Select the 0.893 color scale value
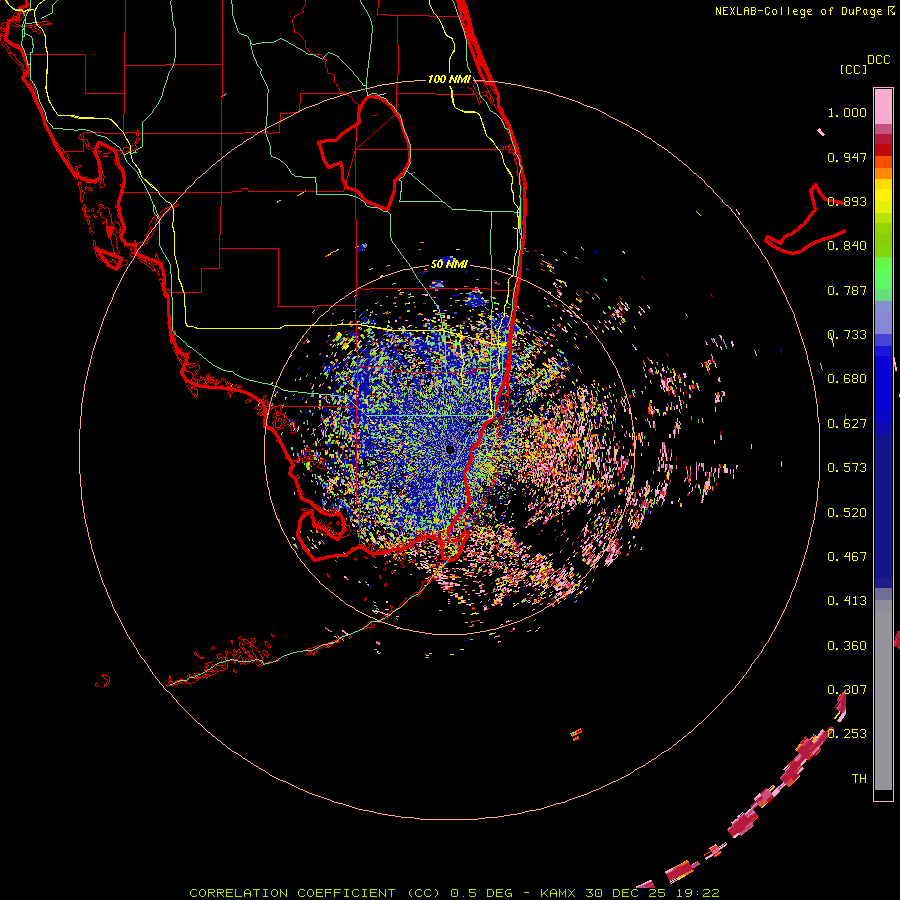Image resolution: width=900 pixels, height=900 pixels. point(847,201)
